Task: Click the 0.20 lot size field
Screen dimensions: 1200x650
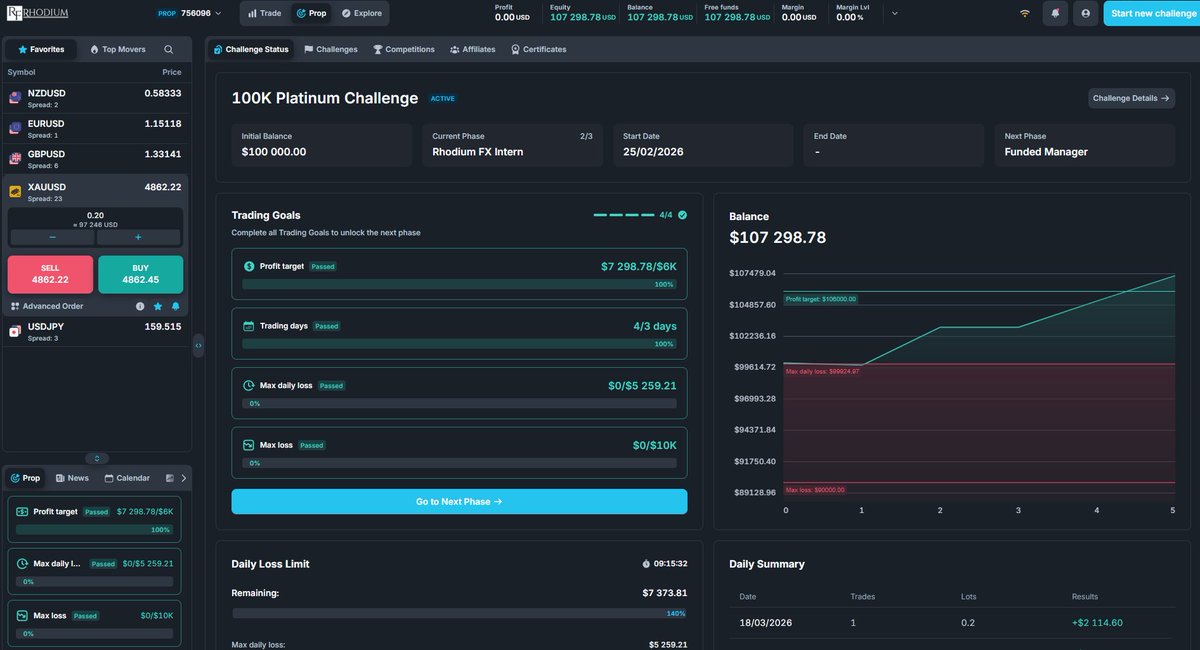Action: pyautogui.click(x=96, y=219)
